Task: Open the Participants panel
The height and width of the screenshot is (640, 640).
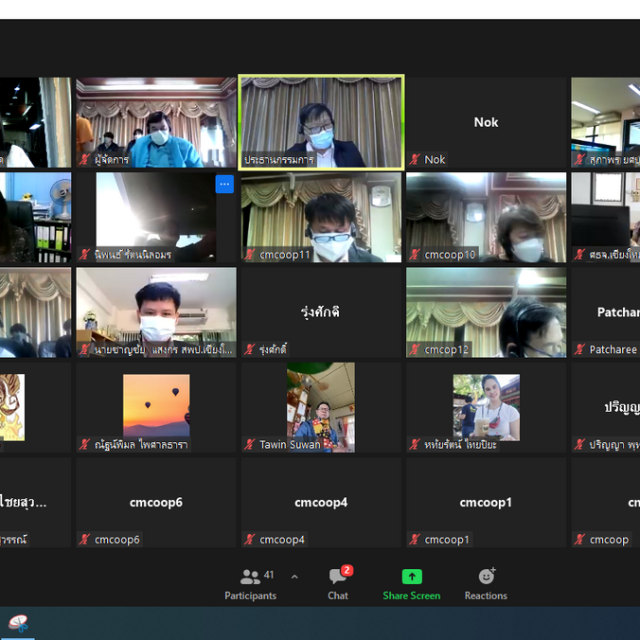Action: [250, 583]
